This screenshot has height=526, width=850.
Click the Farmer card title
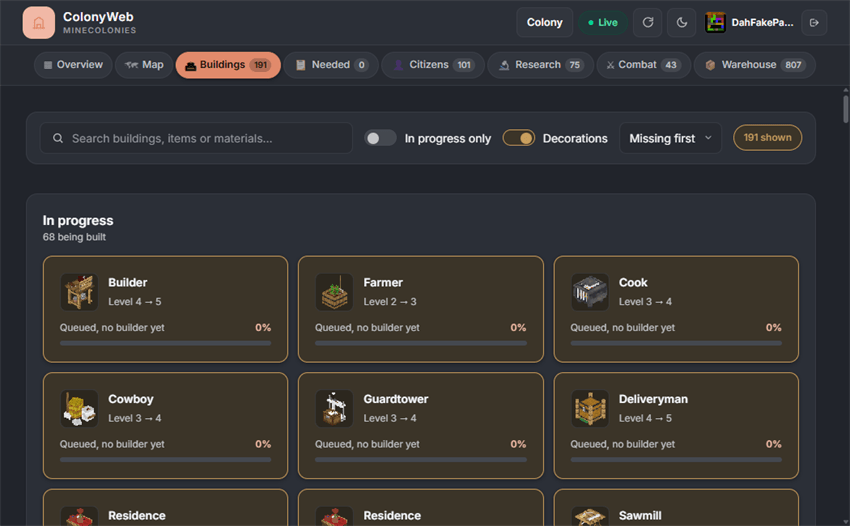click(383, 283)
